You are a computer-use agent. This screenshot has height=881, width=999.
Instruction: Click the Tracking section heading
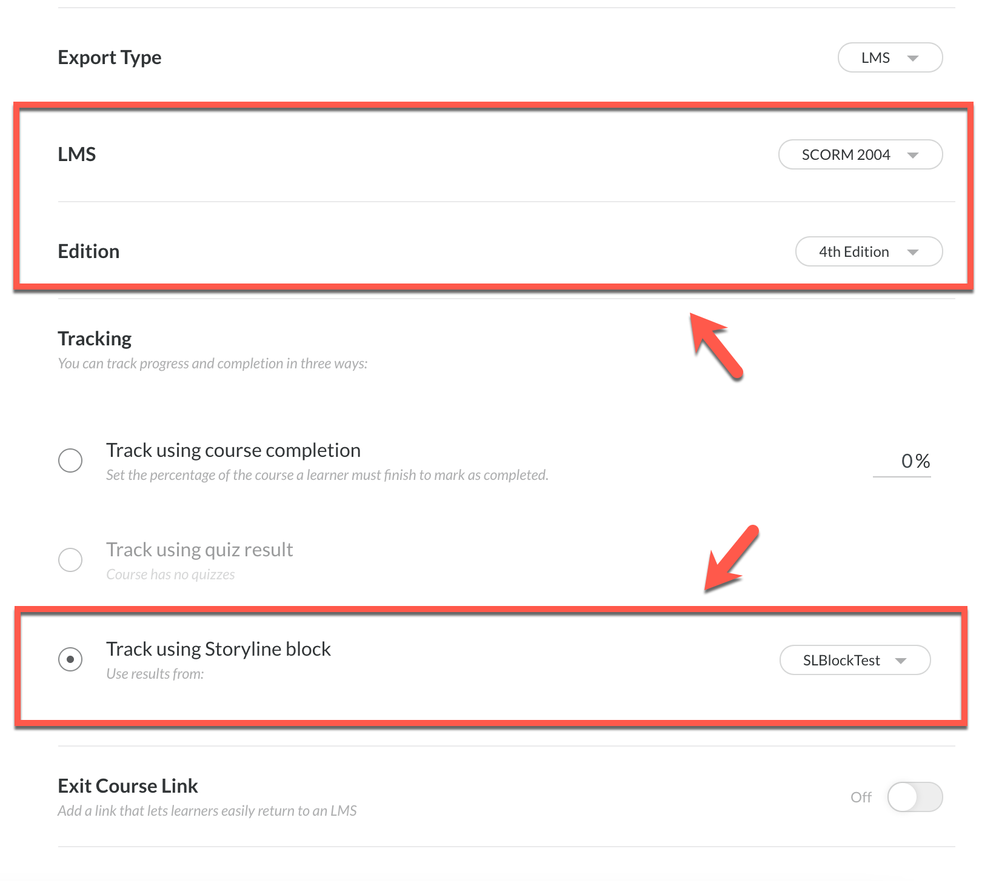click(x=95, y=338)
